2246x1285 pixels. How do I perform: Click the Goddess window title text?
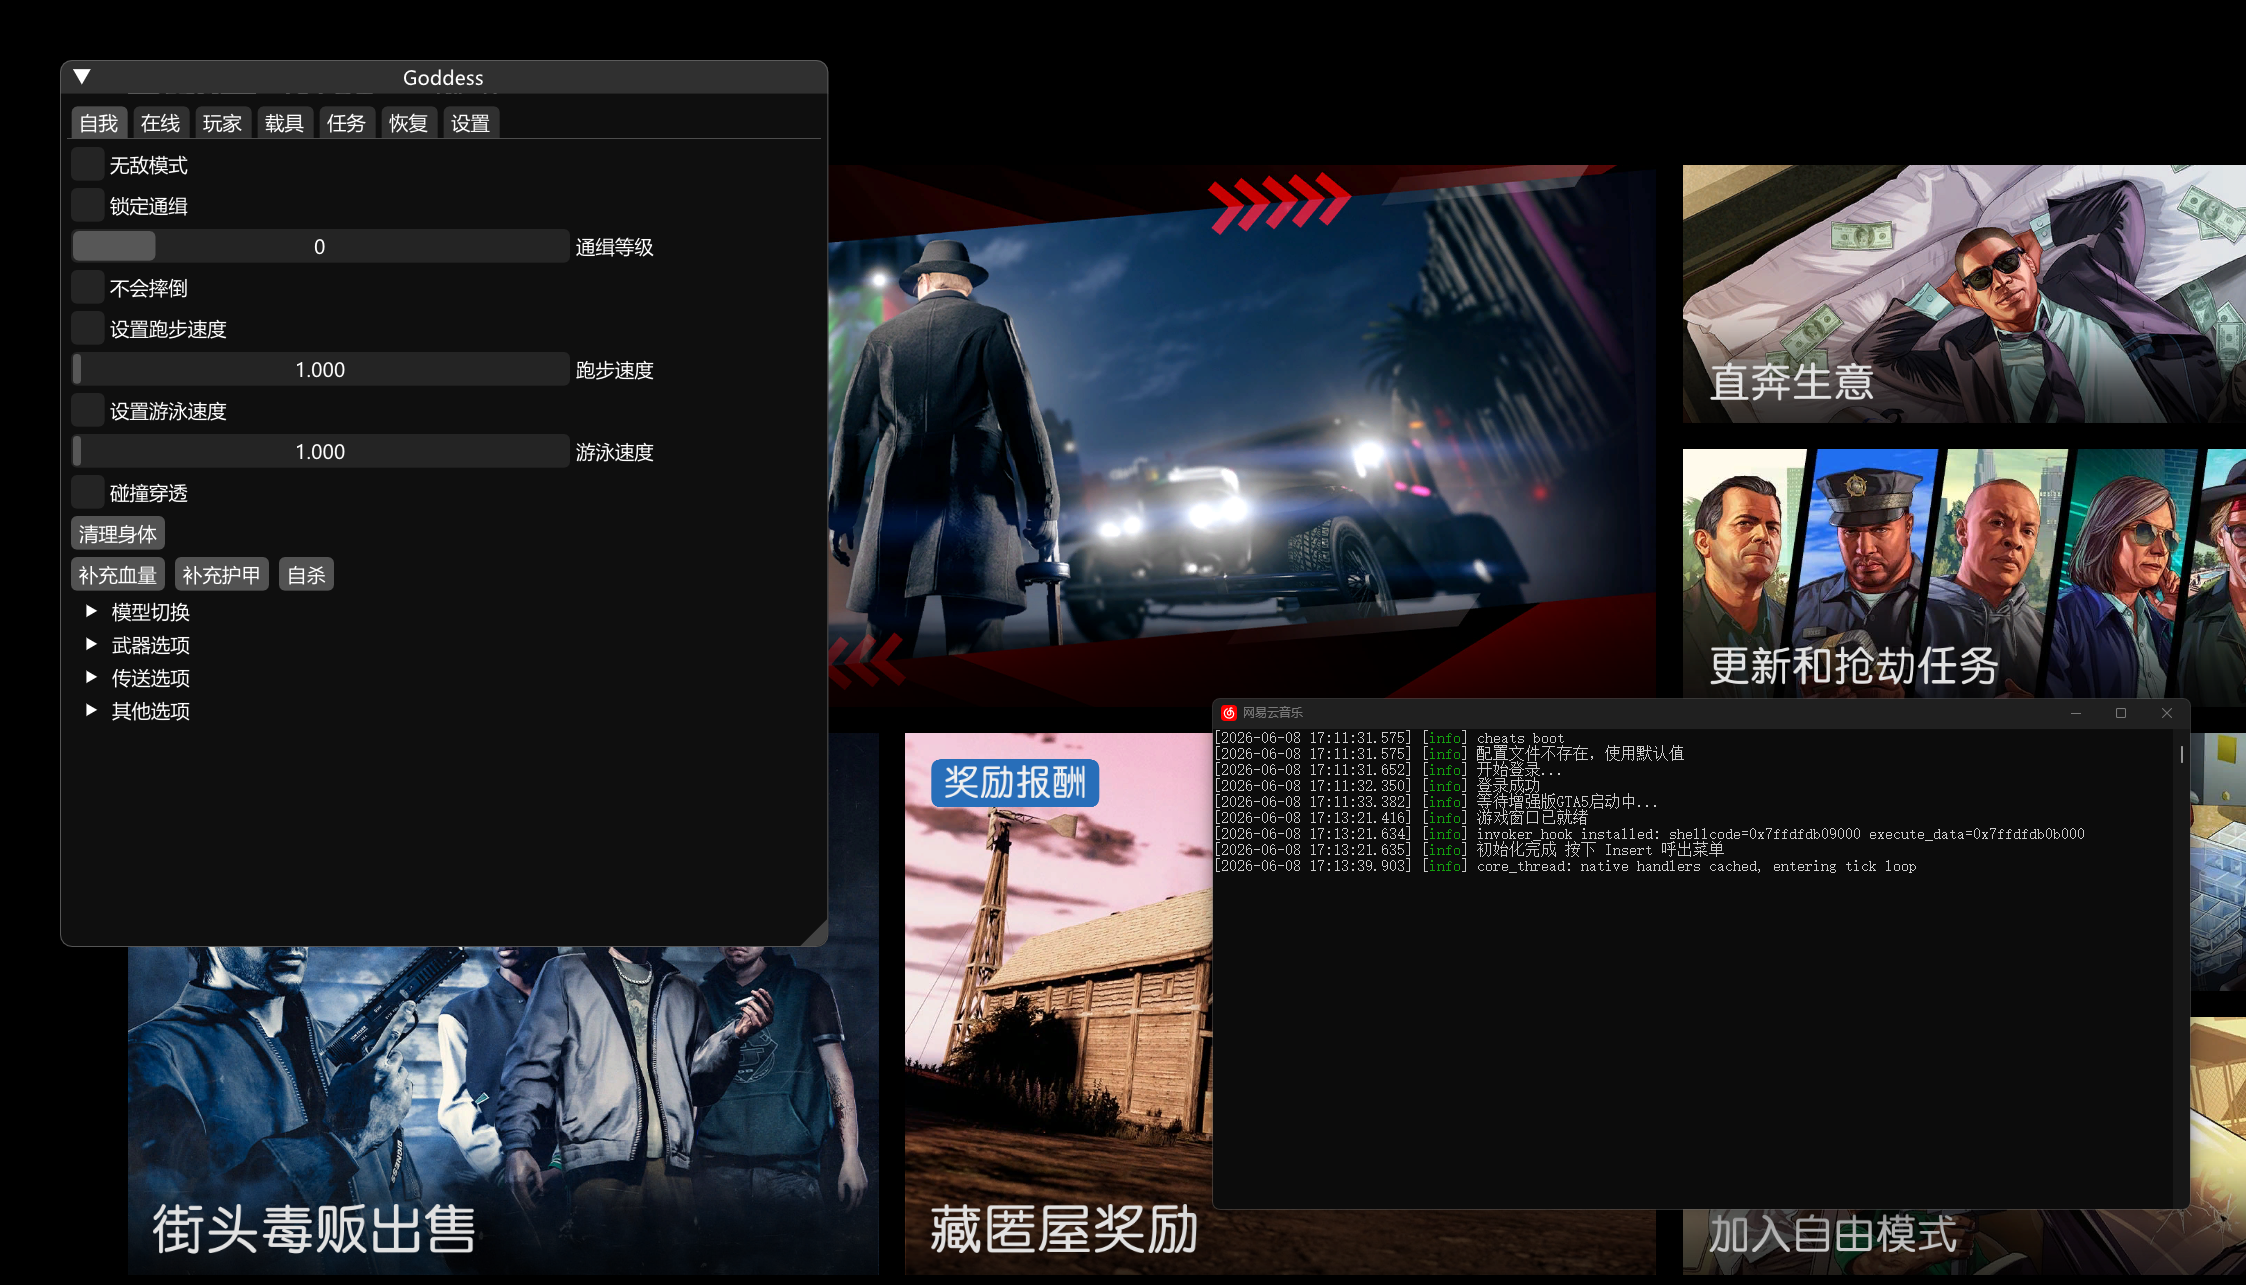(x=443, y=77)
